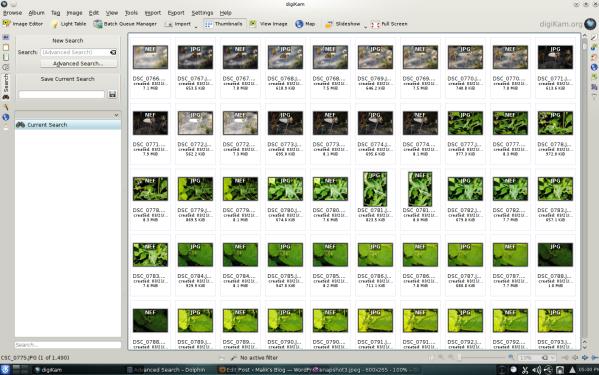Select thumbnail DSC_0788 JPG dark green leaf
The width and height of the screenshot is (599, 375).
coord(555,255)
